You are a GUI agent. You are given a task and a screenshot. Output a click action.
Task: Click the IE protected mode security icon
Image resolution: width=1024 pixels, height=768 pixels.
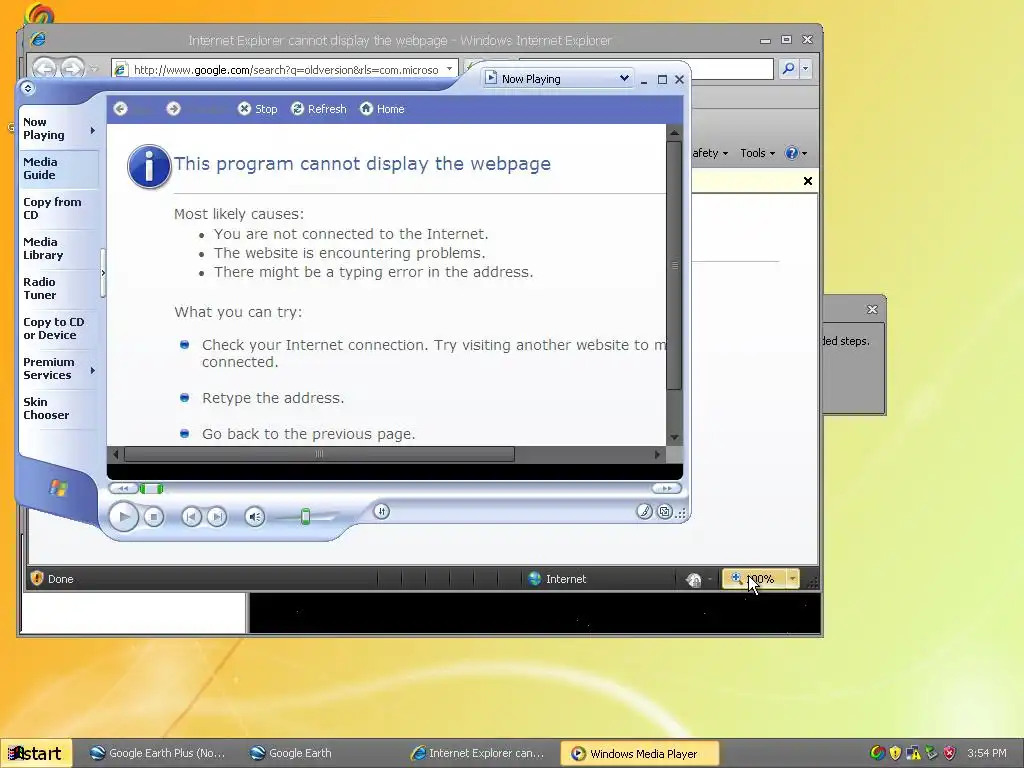tap(694, 579)
